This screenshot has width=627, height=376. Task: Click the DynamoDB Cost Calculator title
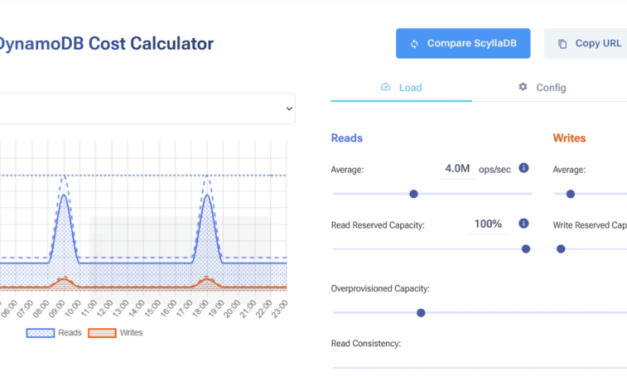(106, 44)
